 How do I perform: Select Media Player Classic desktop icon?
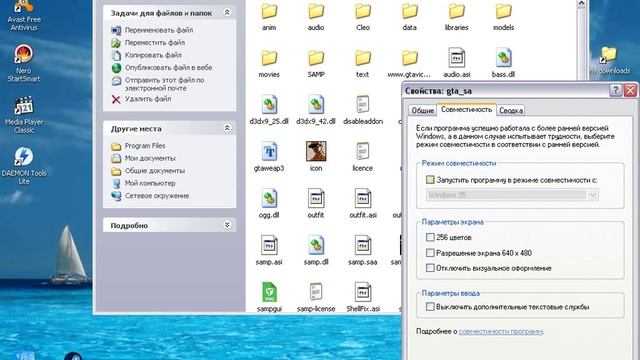point(24,115)
